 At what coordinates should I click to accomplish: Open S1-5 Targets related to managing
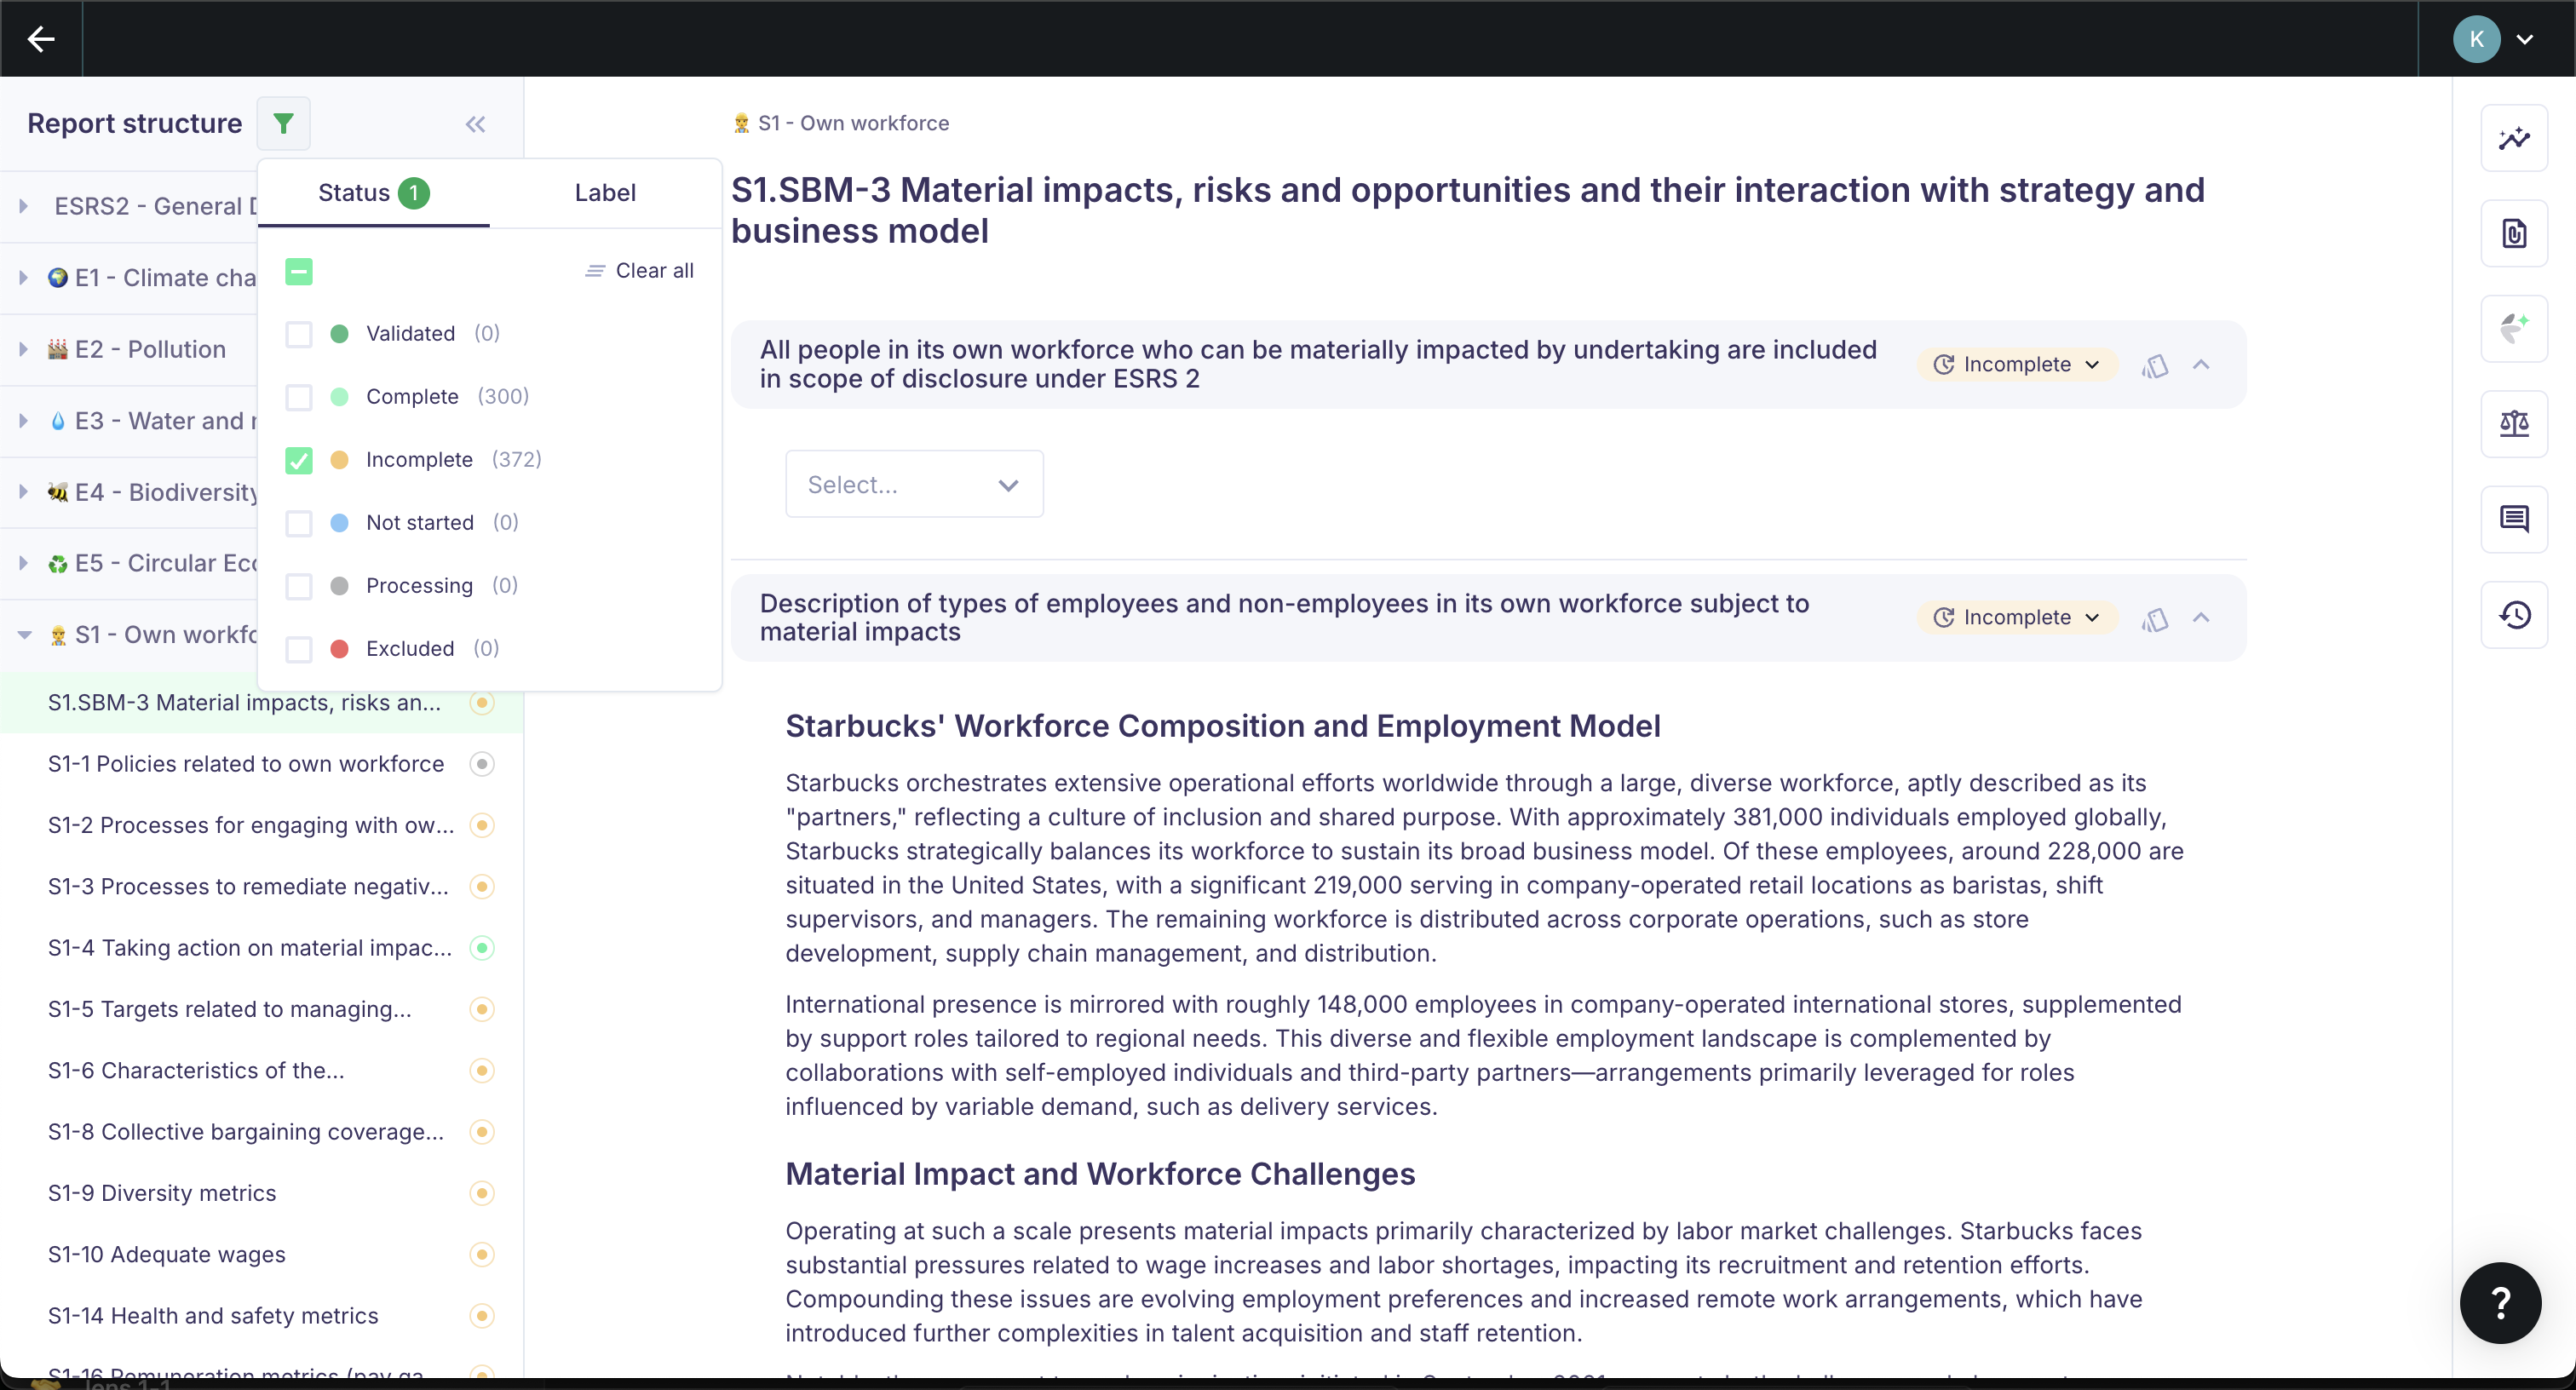click(x=230, y=1009)
